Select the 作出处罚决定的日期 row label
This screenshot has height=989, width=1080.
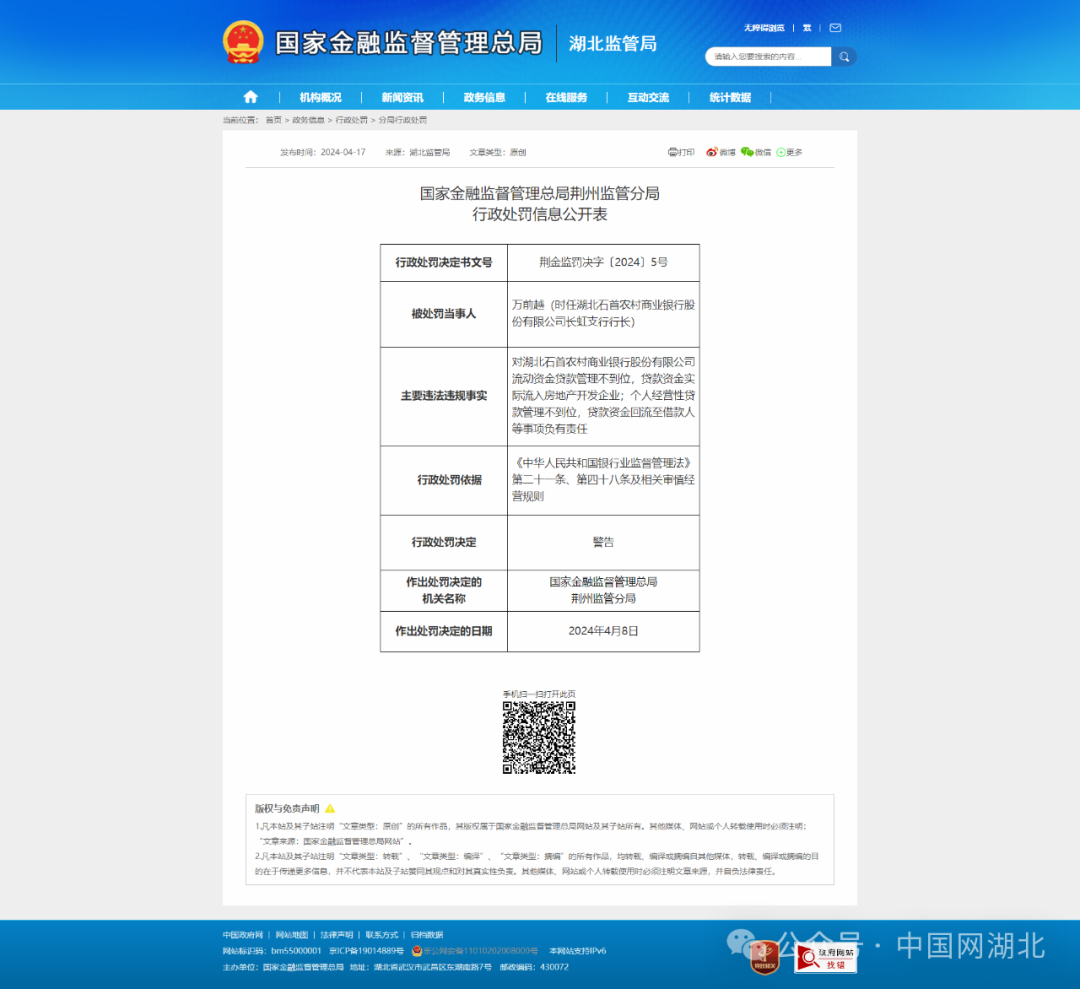[444, 631]
